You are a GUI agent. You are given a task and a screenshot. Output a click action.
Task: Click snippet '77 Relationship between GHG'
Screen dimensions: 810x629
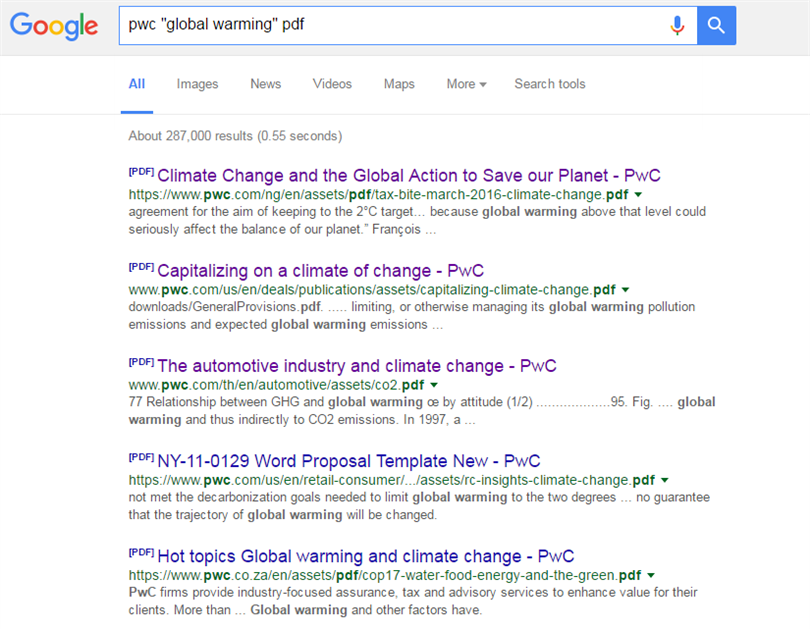point(422,411)
